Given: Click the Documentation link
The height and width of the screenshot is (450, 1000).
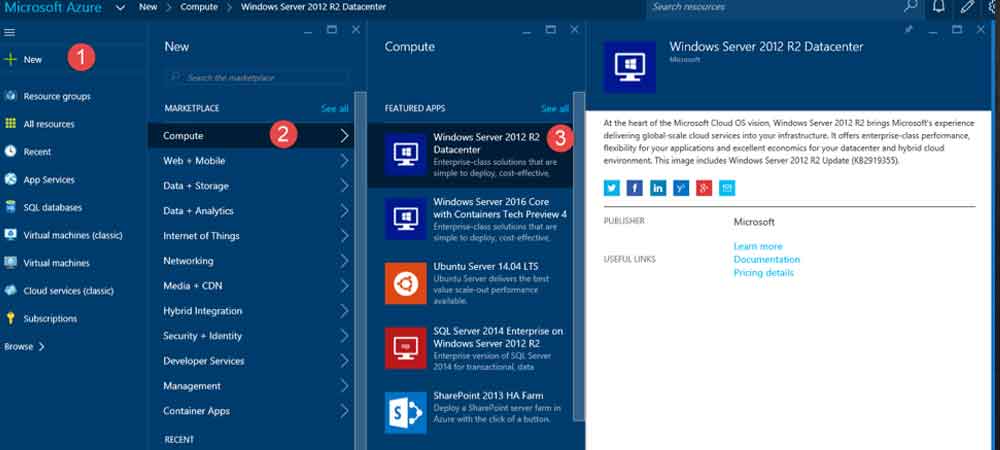Looking at the screenshot, I should (766, 260).
